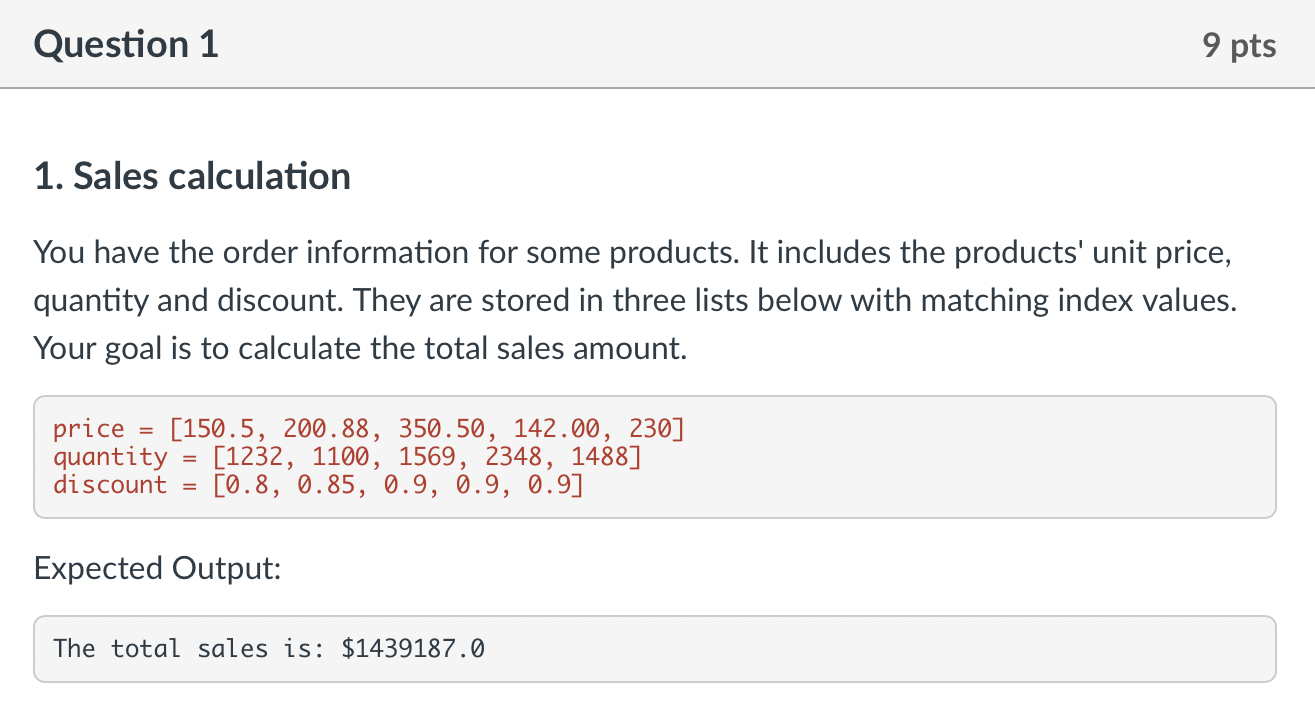Click the word "discount" in the code block
This screenshot has width=1315, height=719.
[x=110, y=485]
